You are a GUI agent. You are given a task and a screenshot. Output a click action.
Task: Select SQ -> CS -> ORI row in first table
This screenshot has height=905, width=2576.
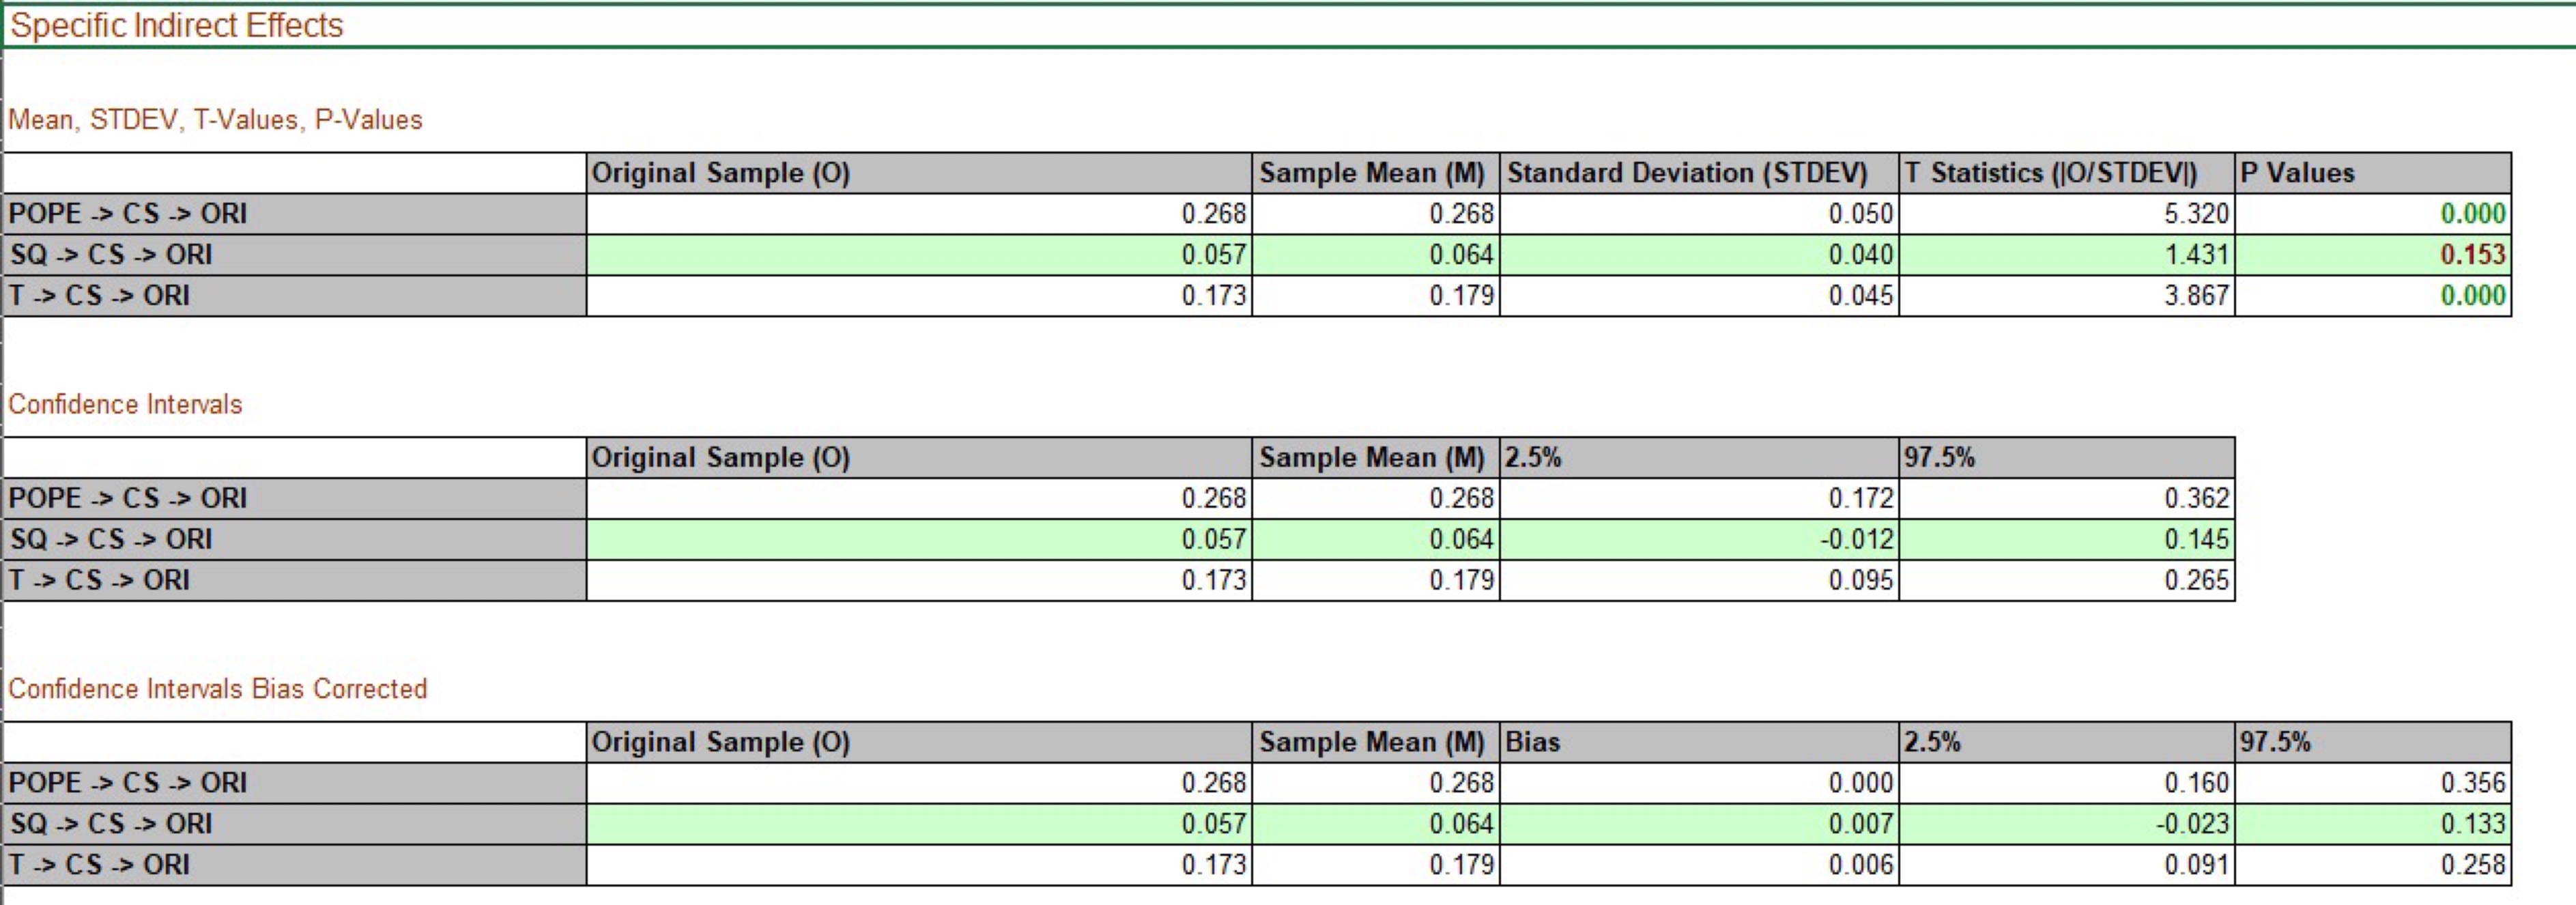[x=111, y=255]
